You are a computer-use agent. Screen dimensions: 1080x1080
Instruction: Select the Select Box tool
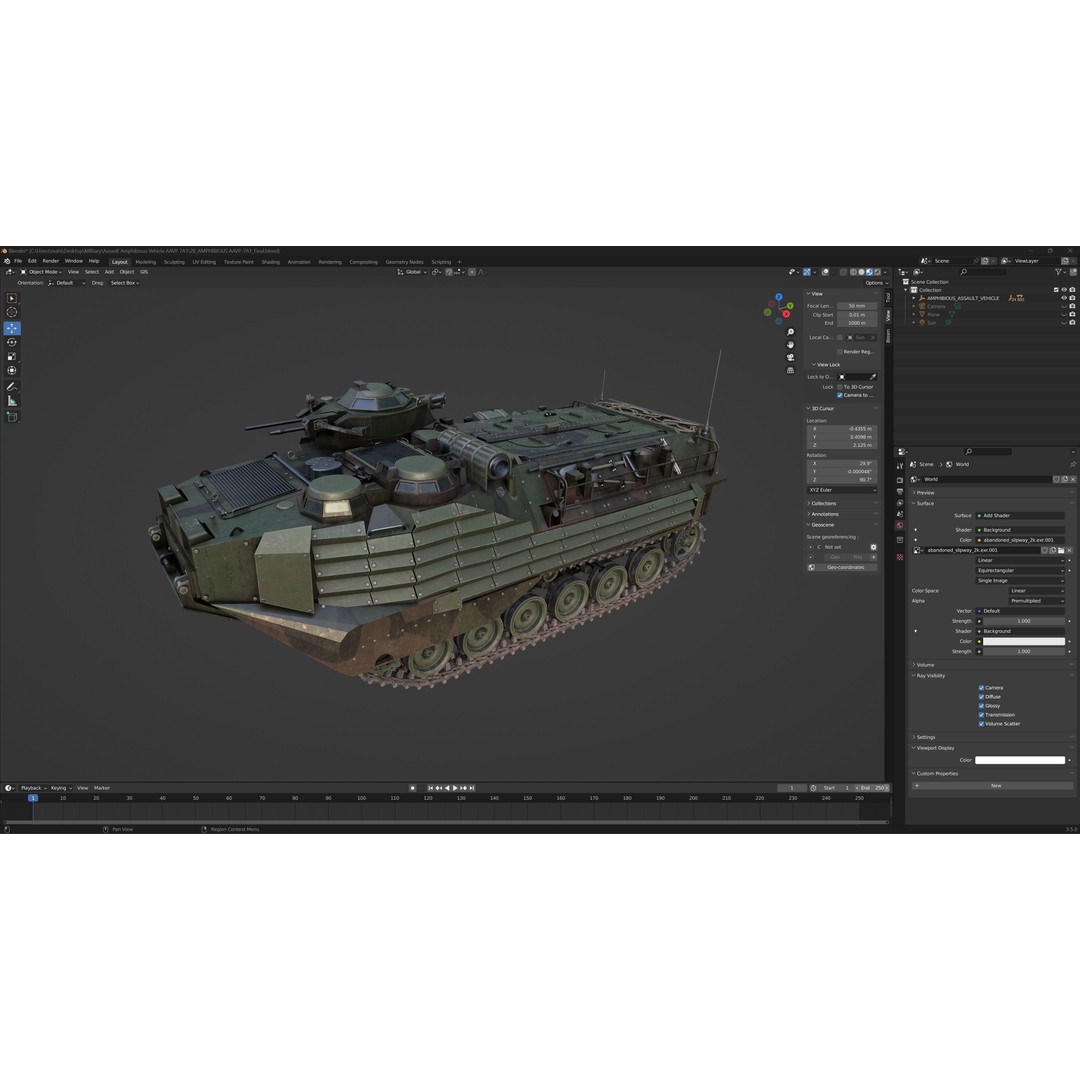(12, 298)
